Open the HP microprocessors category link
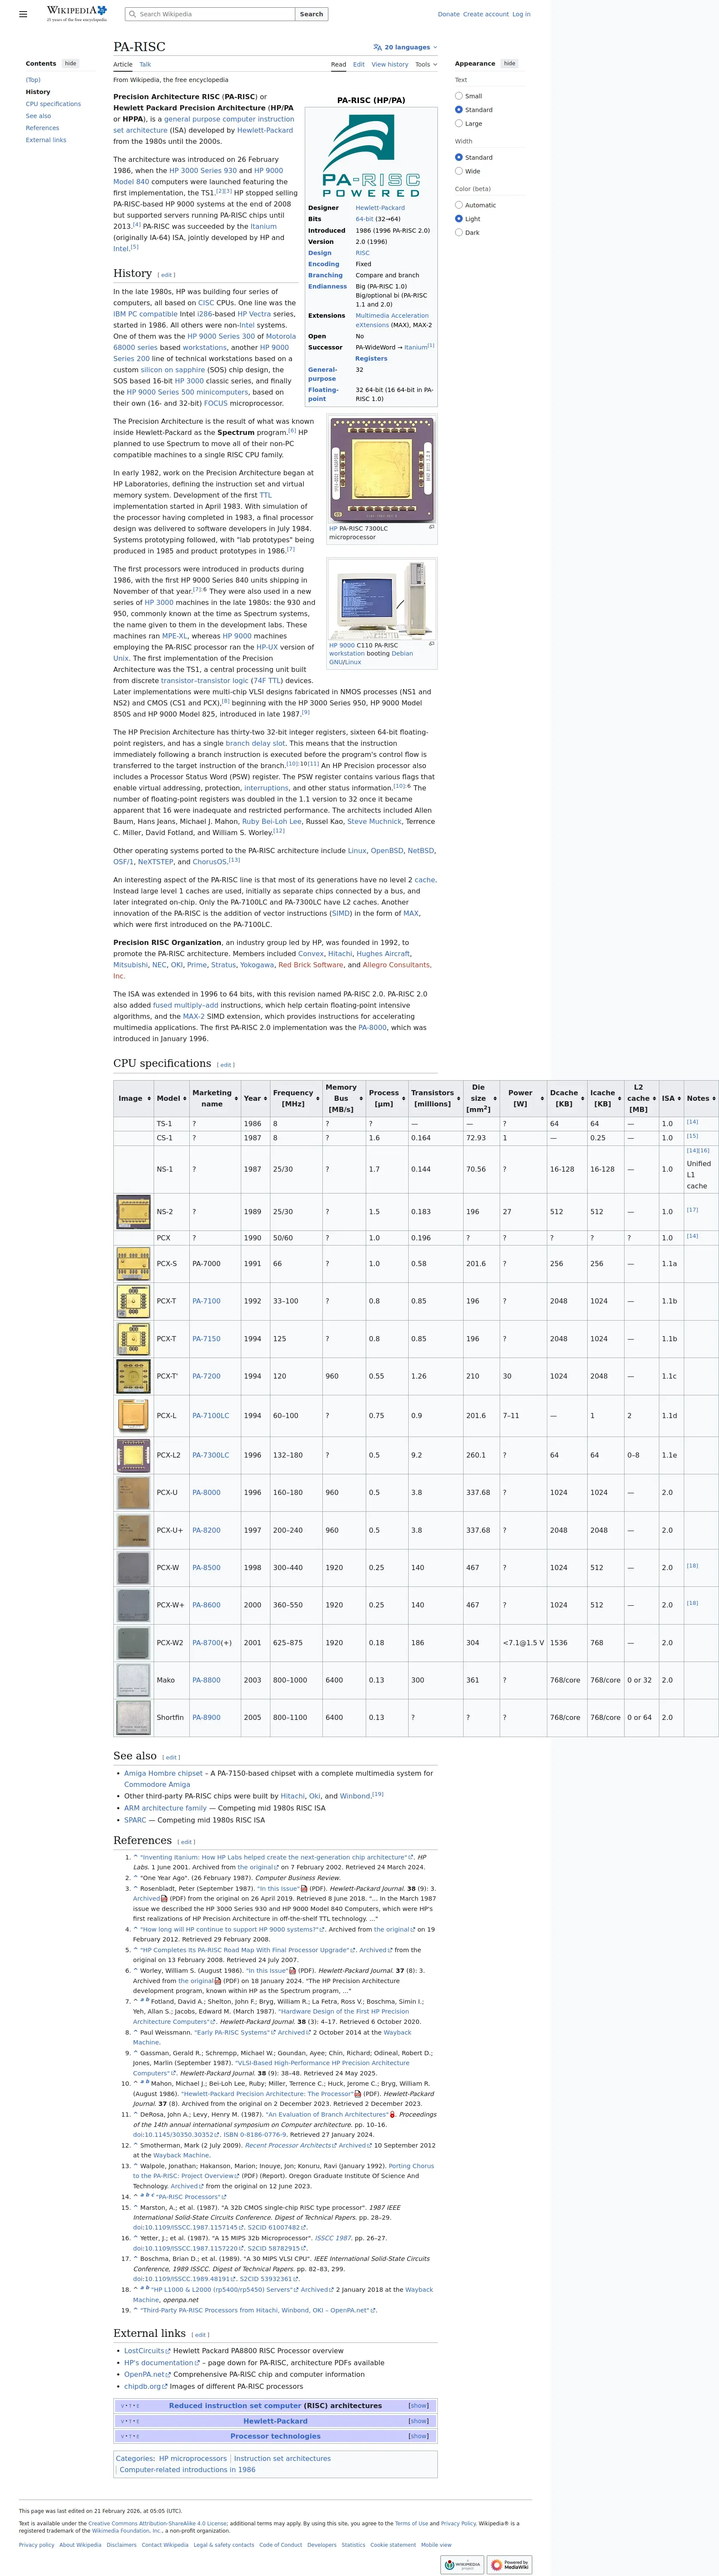Viewport: 719px width, 2576px height. [x=193, y=2458]
